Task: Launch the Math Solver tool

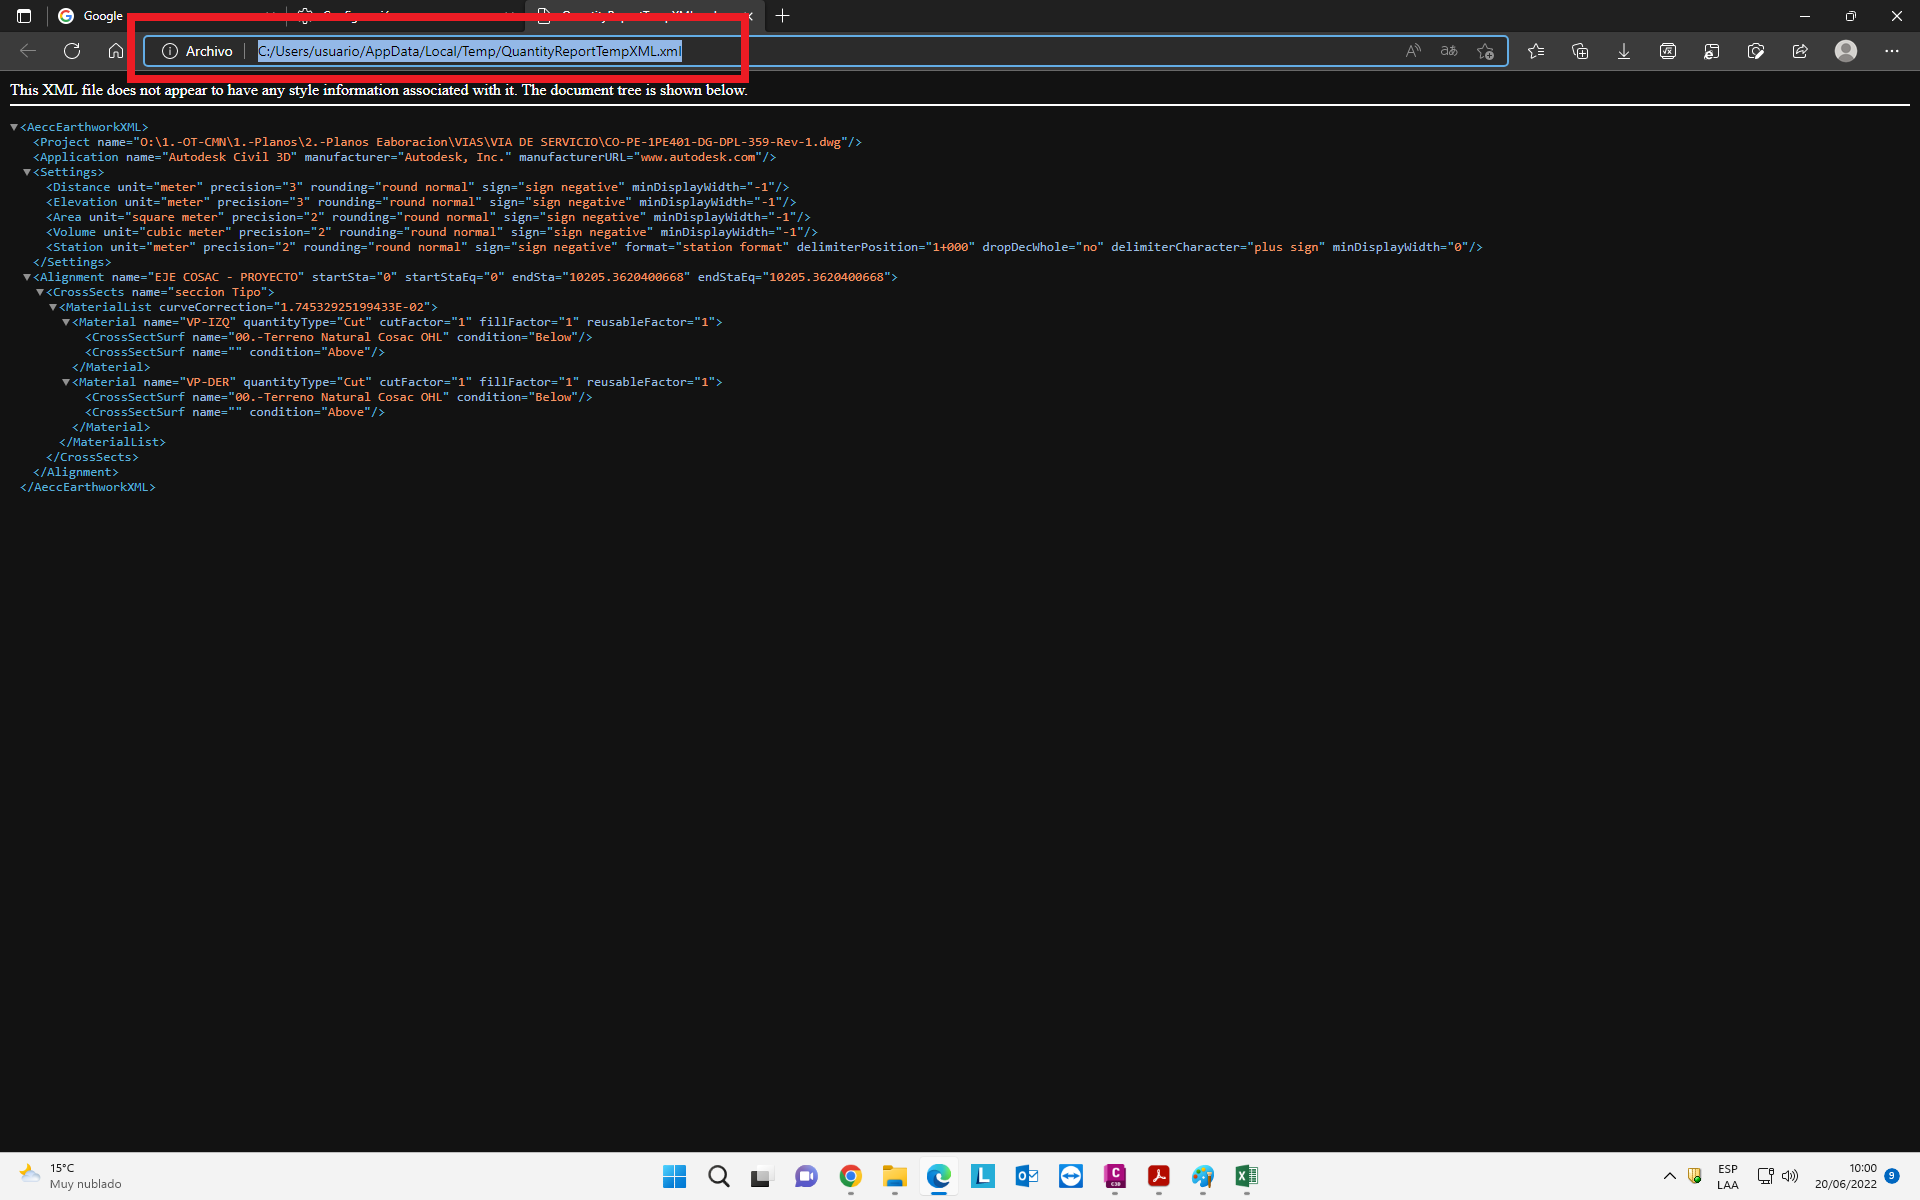Action: click(x=1668, y=51)
